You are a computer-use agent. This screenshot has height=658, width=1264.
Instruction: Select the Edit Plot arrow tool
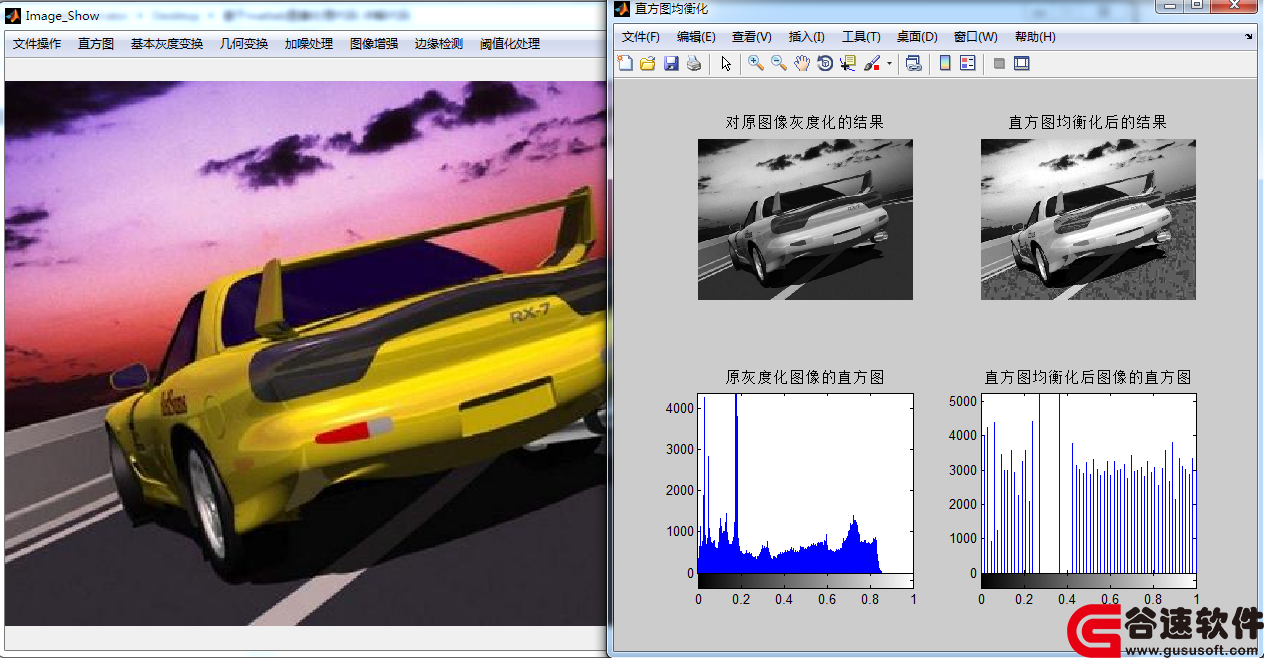726,64
